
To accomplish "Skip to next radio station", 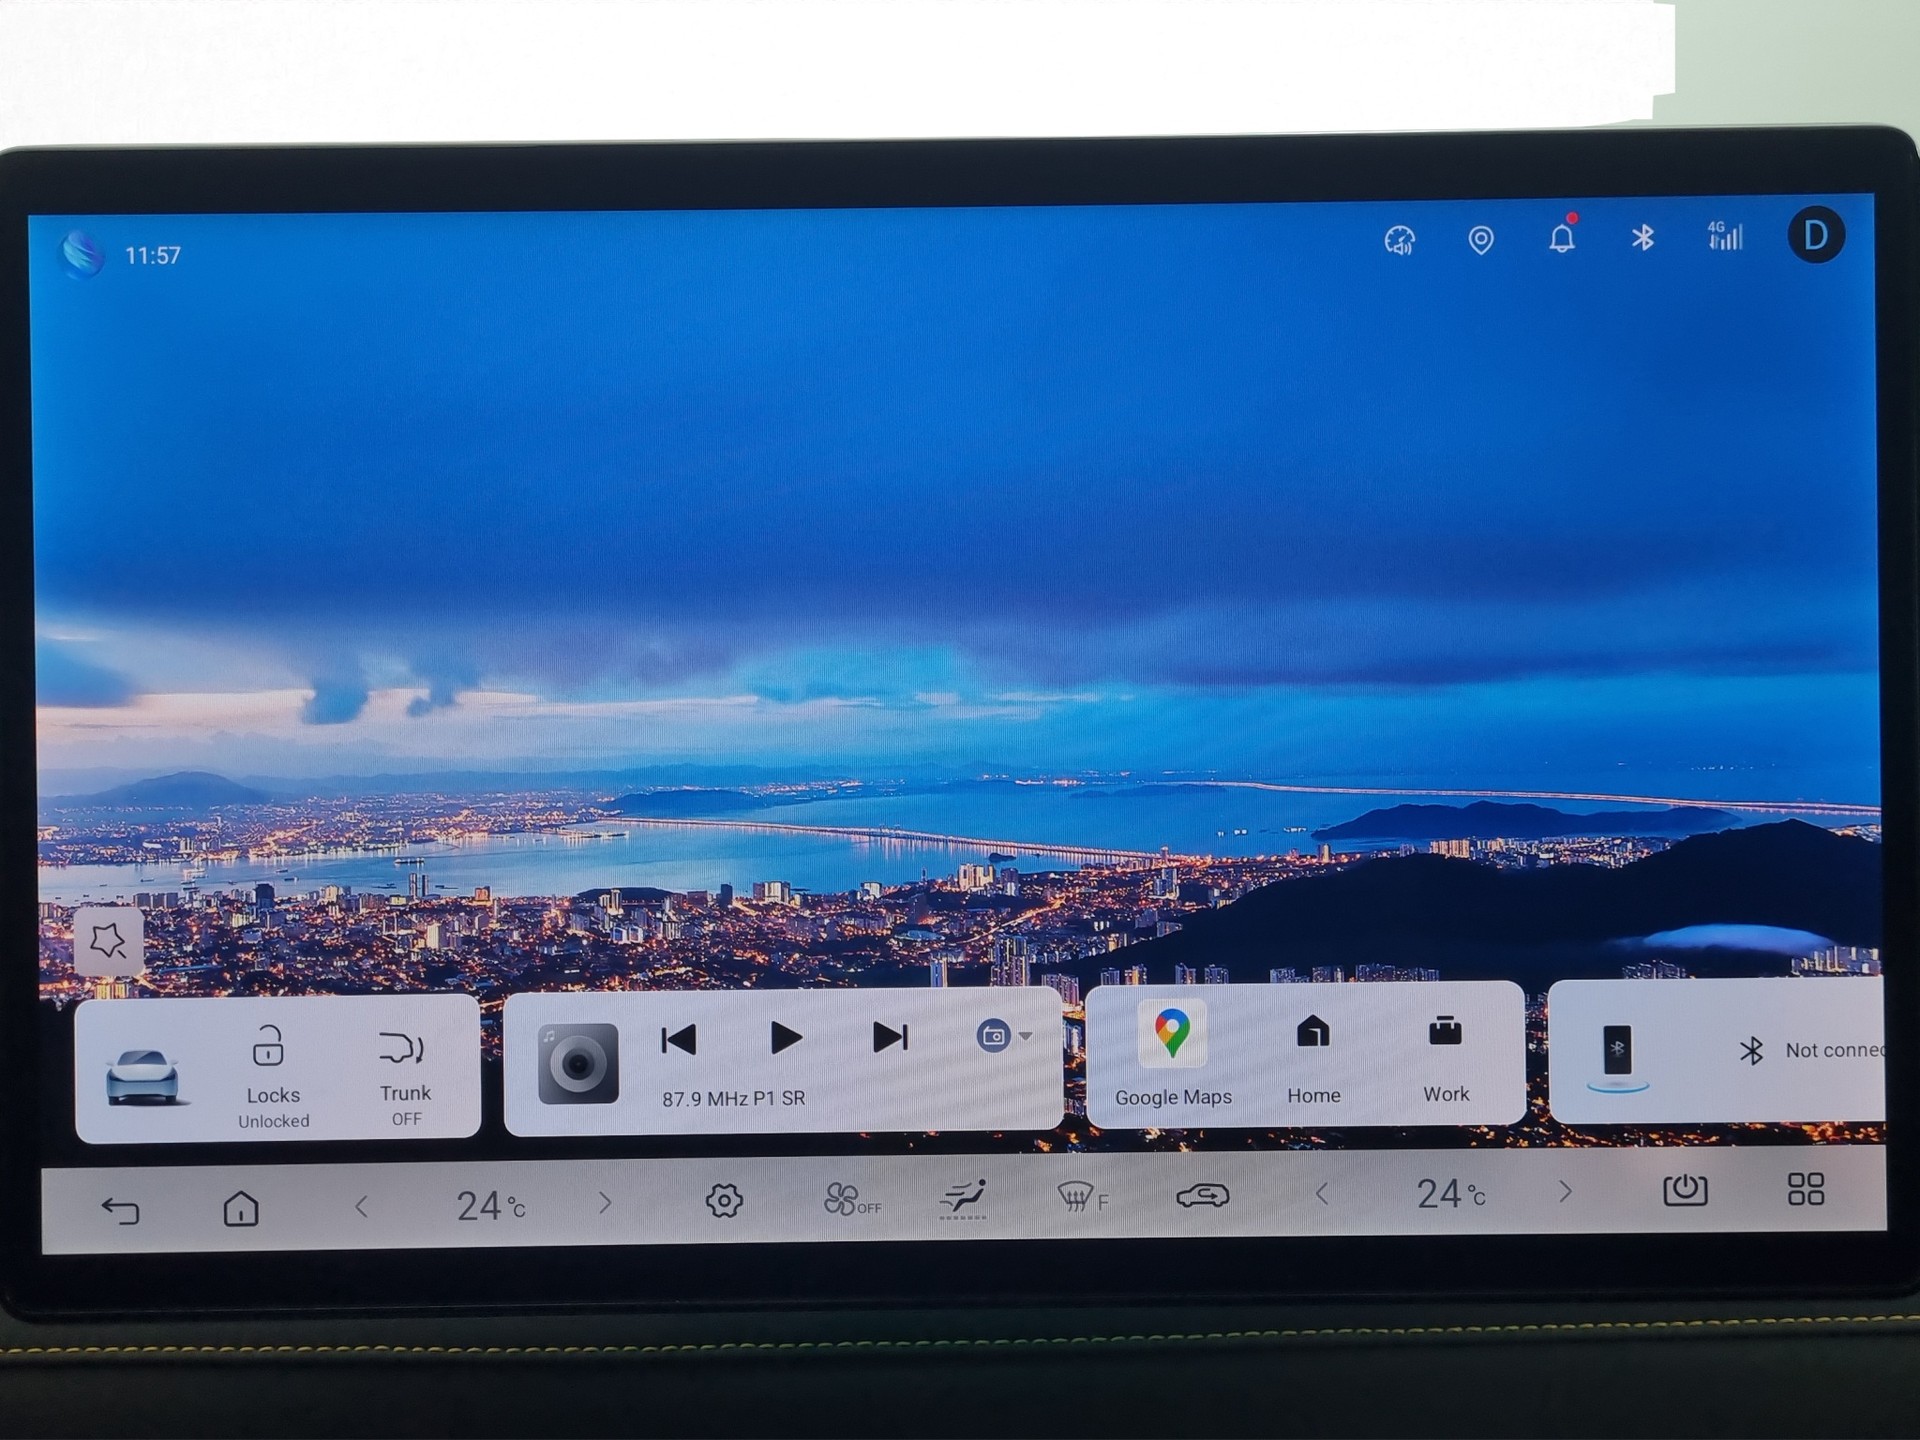I will click(890, 1037).
